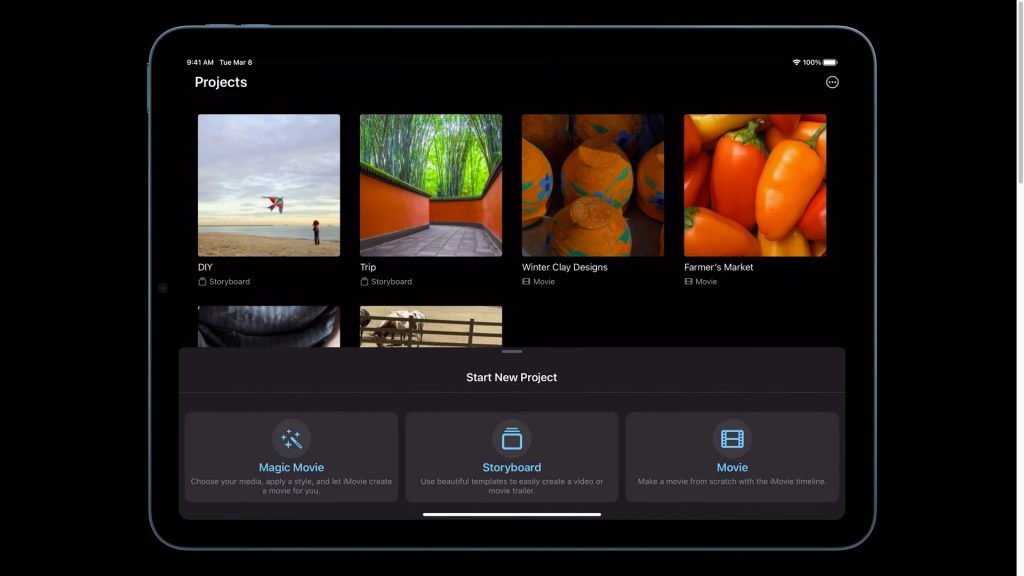Click the sheet grabber handle above Start New Project
This screenshot has width=1024, height=576.
click(x=512, y=352)
